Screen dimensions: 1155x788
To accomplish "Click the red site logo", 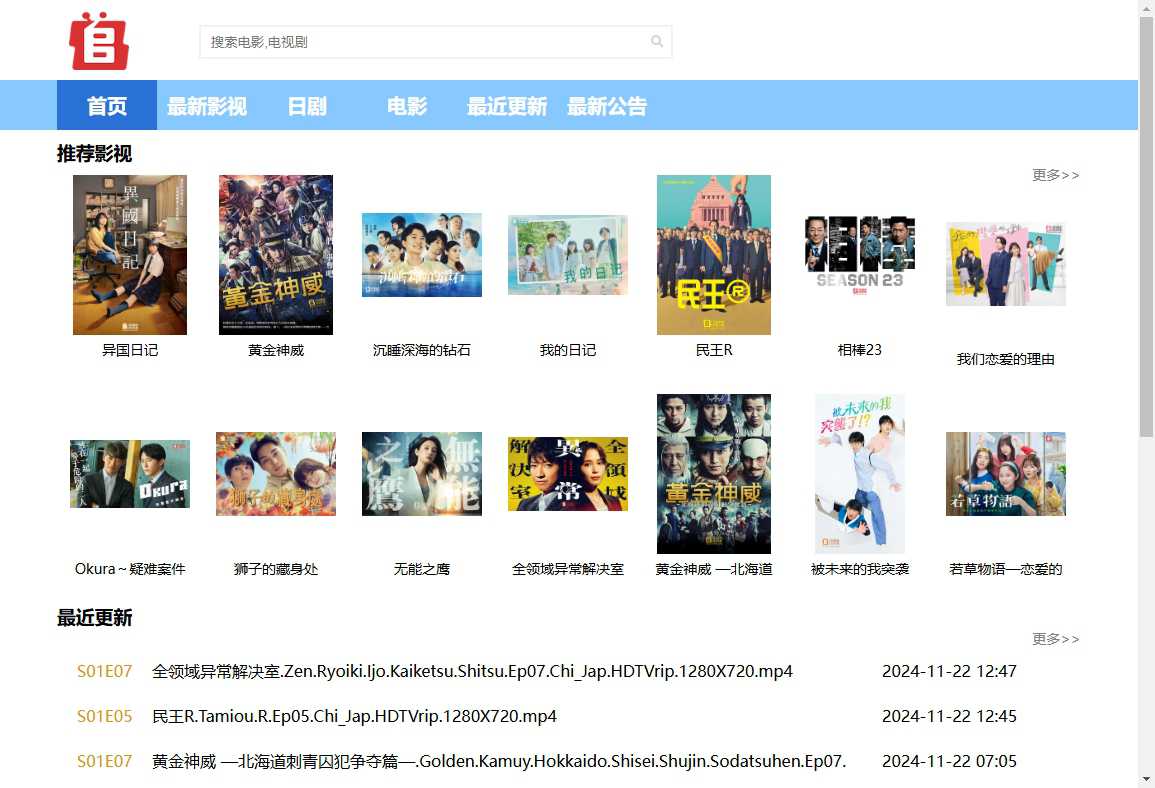I will coord(99,41).
